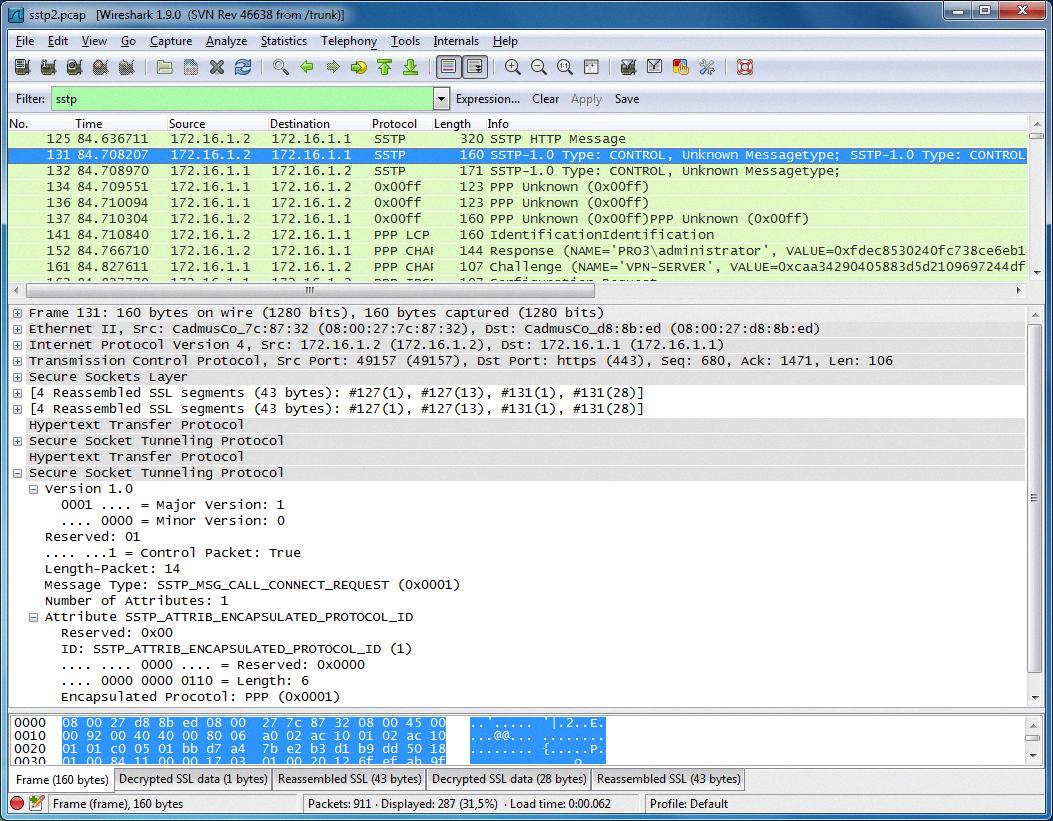Edit capture filters icon
The image size is (1053, 821).
coord(629,67)
